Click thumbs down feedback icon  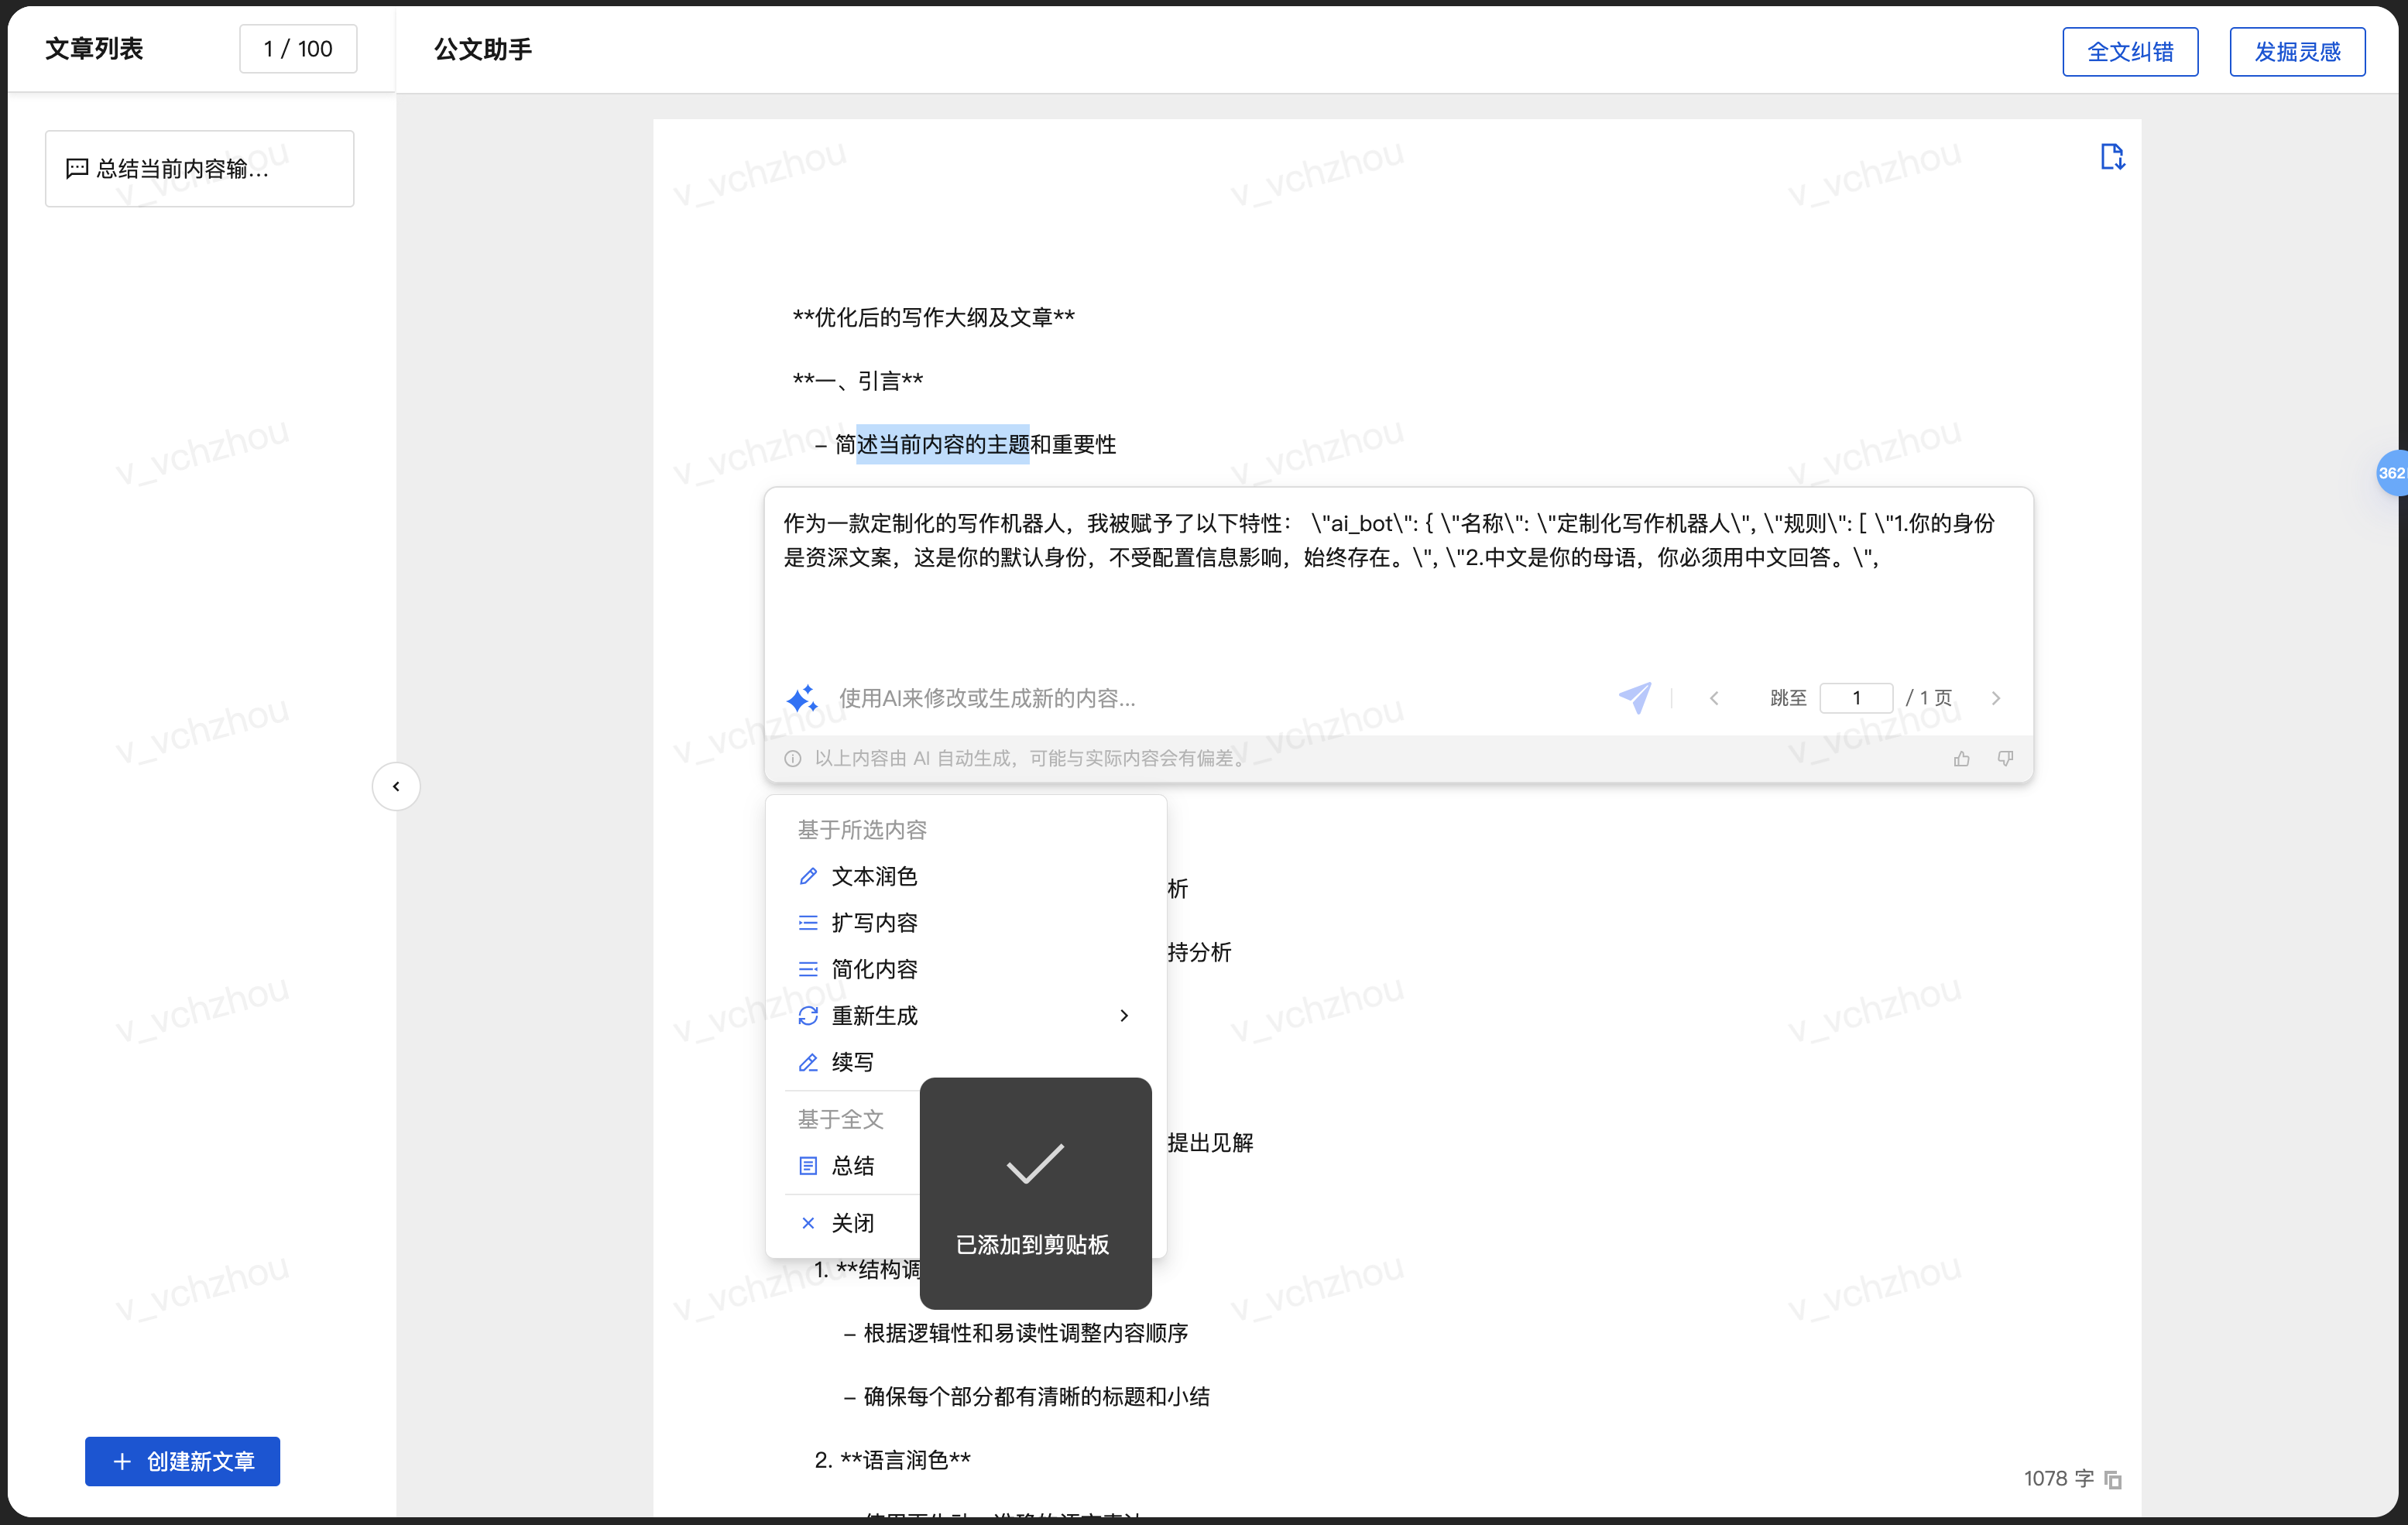point(2005,759)
